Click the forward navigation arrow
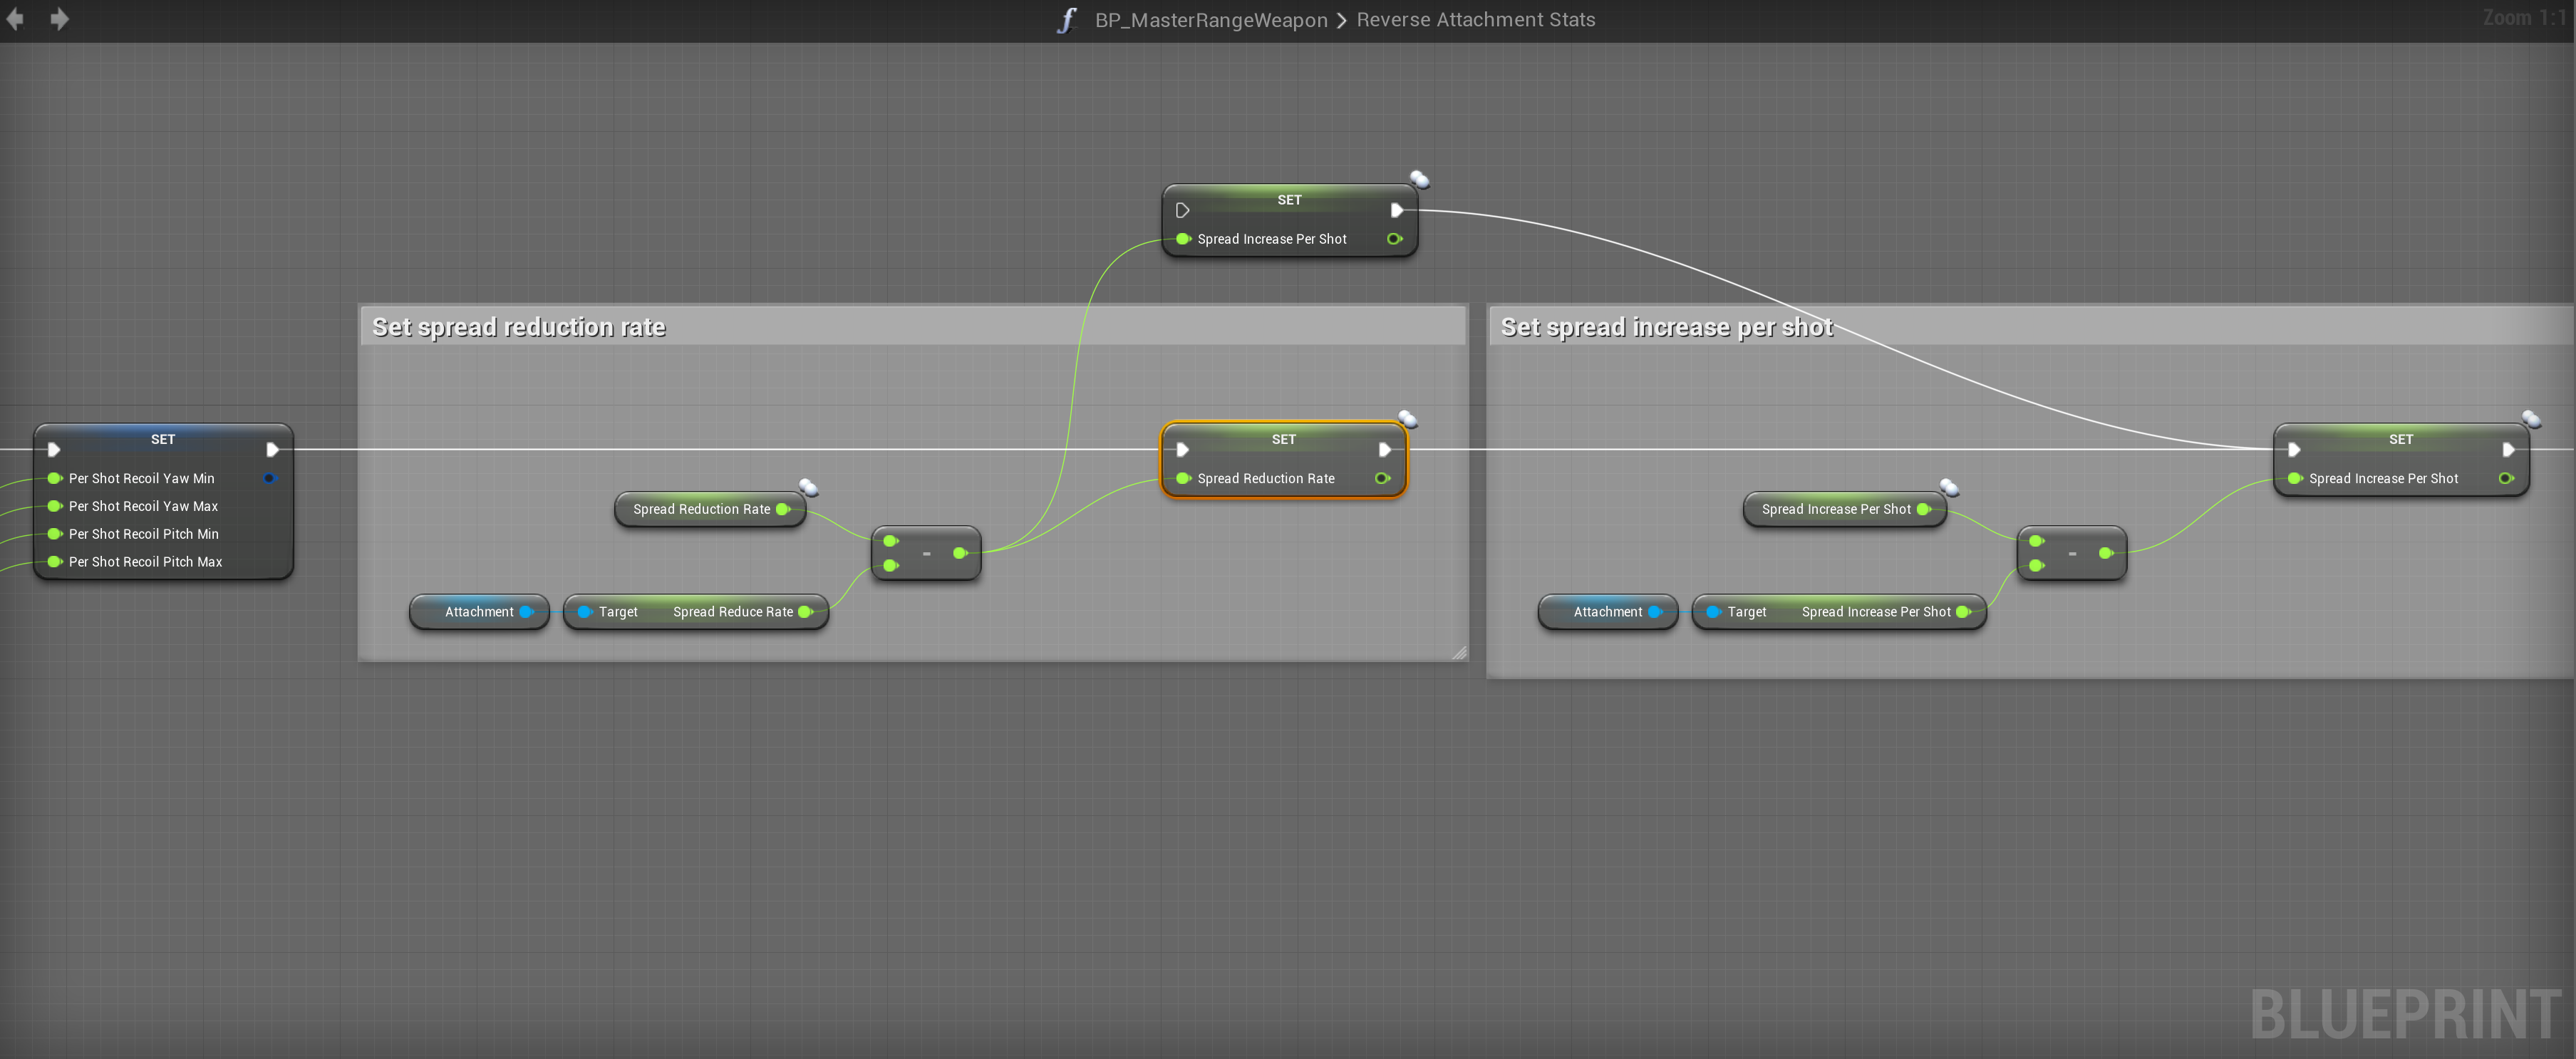 click(60, 19)
